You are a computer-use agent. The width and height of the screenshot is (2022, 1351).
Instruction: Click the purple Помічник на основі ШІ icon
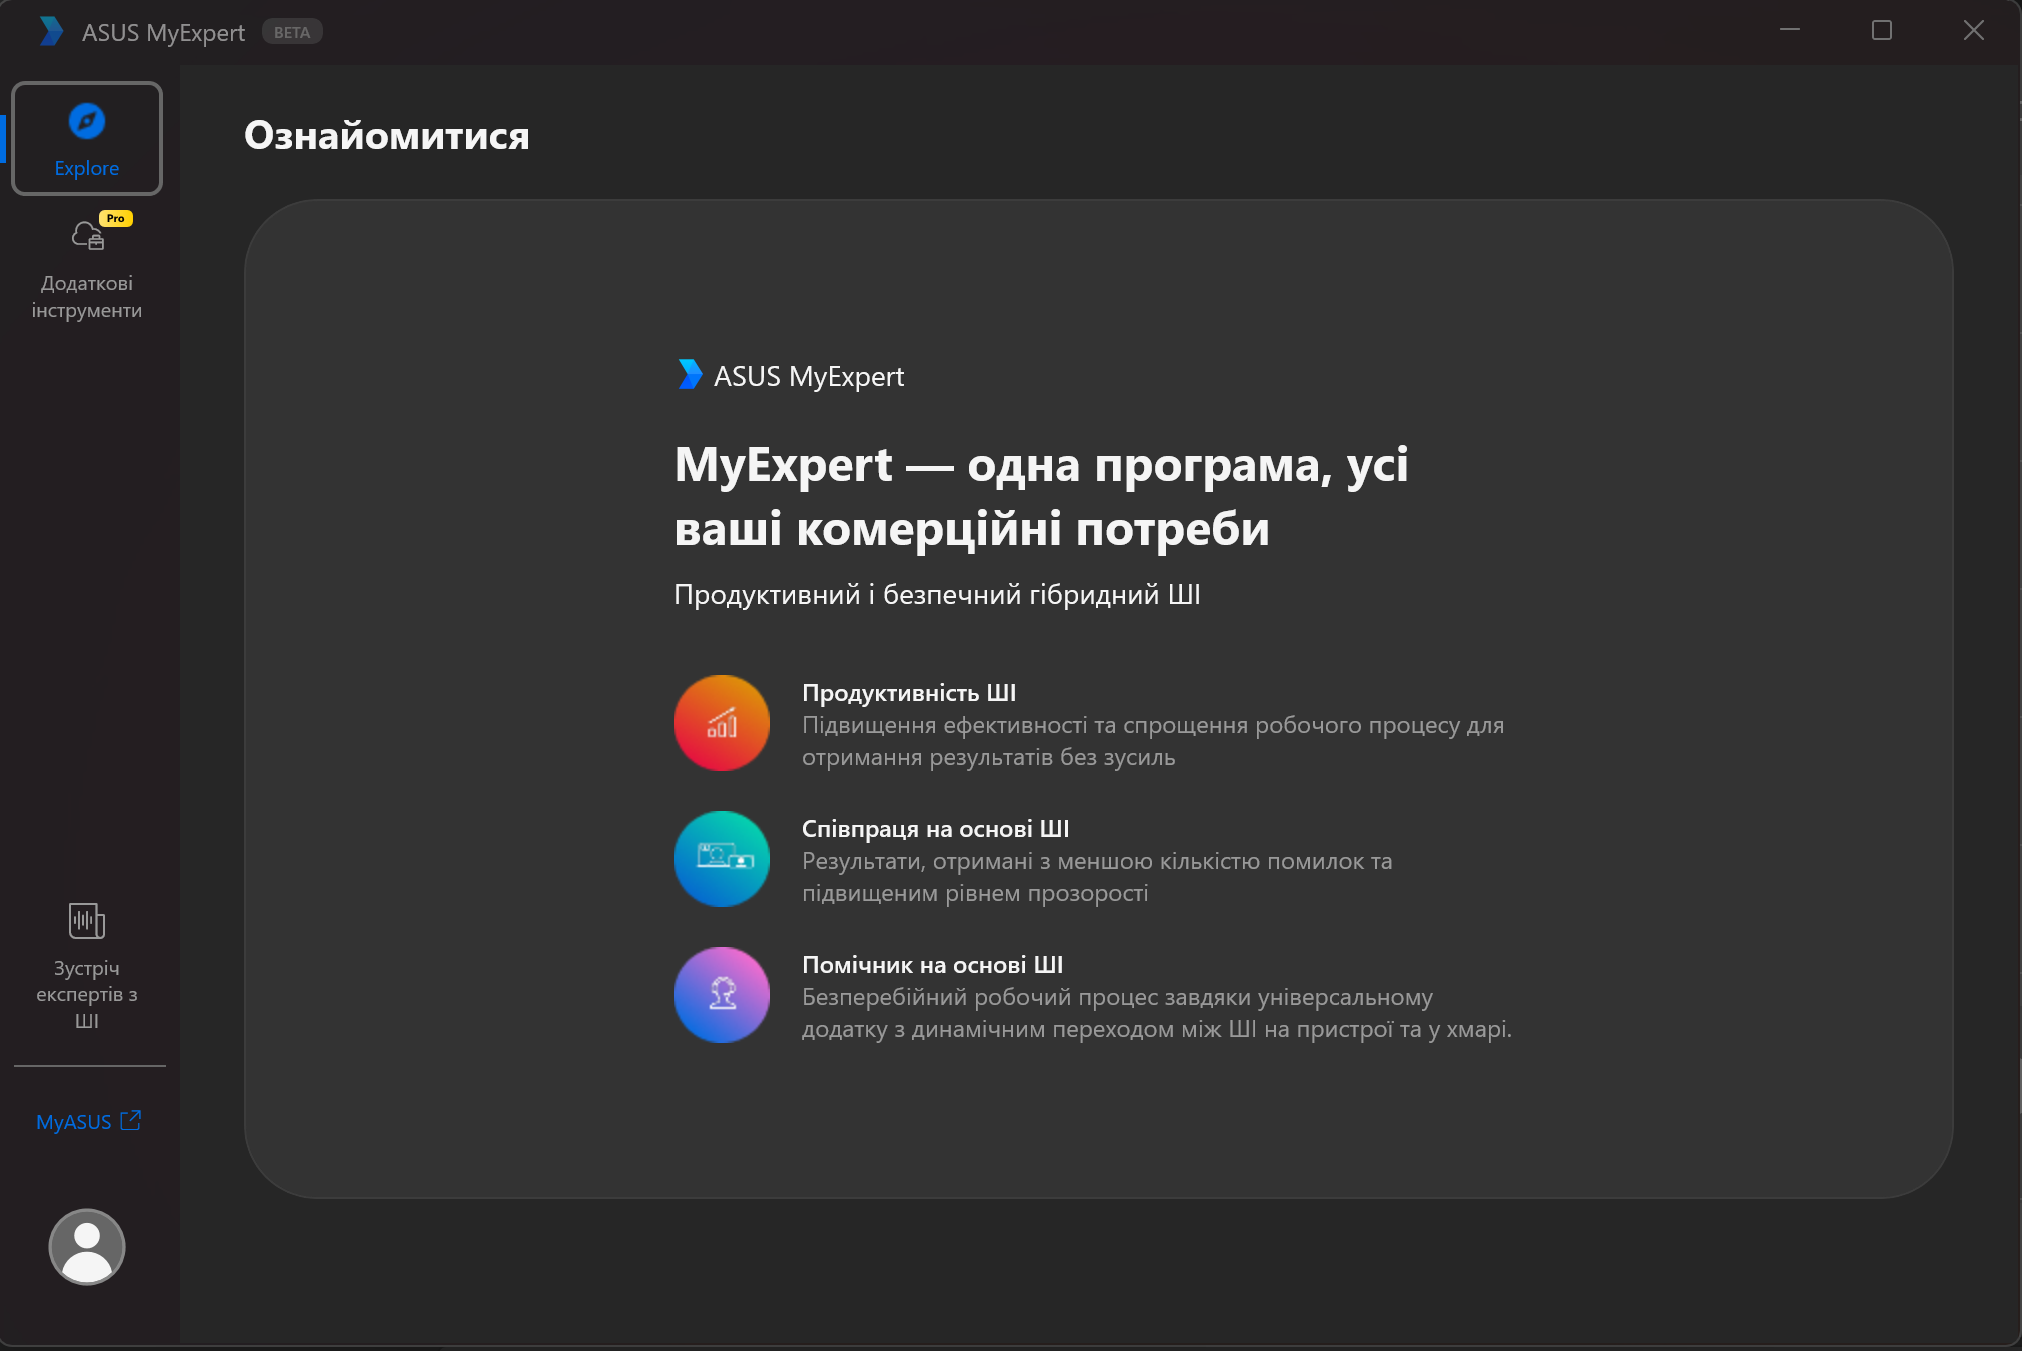click(722, 995)
